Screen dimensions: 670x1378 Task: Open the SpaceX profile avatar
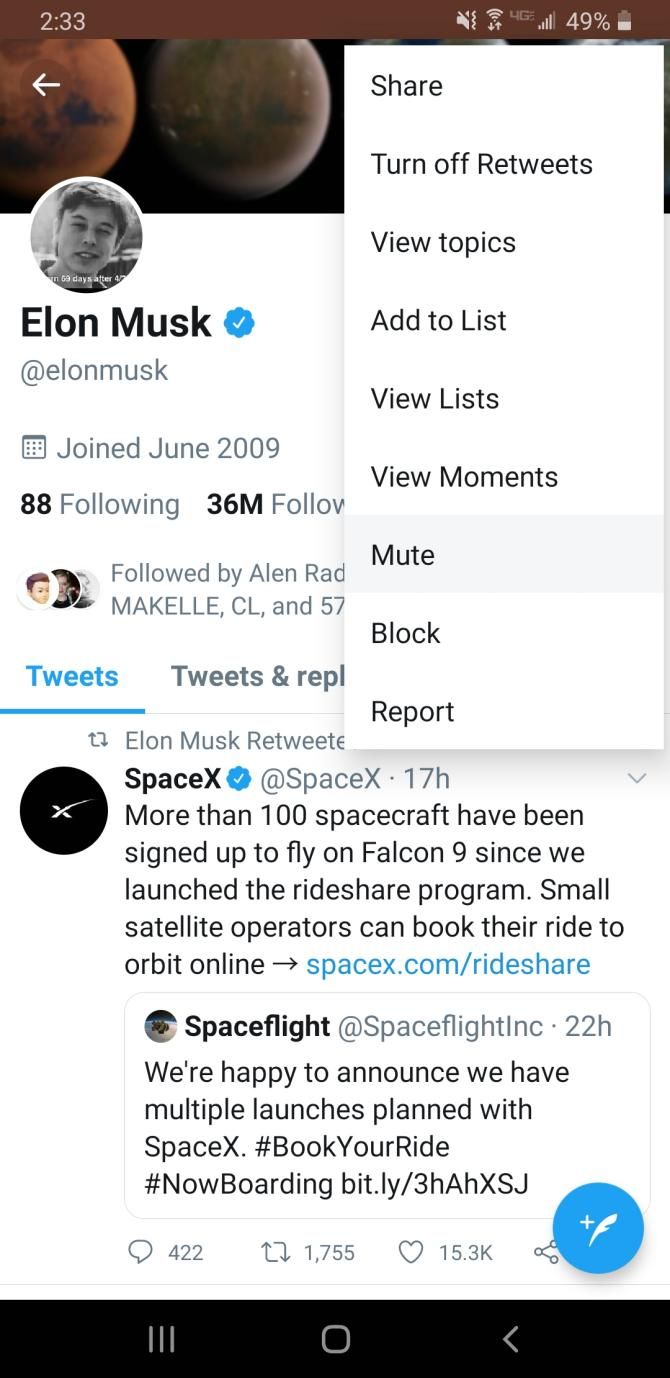64,810
